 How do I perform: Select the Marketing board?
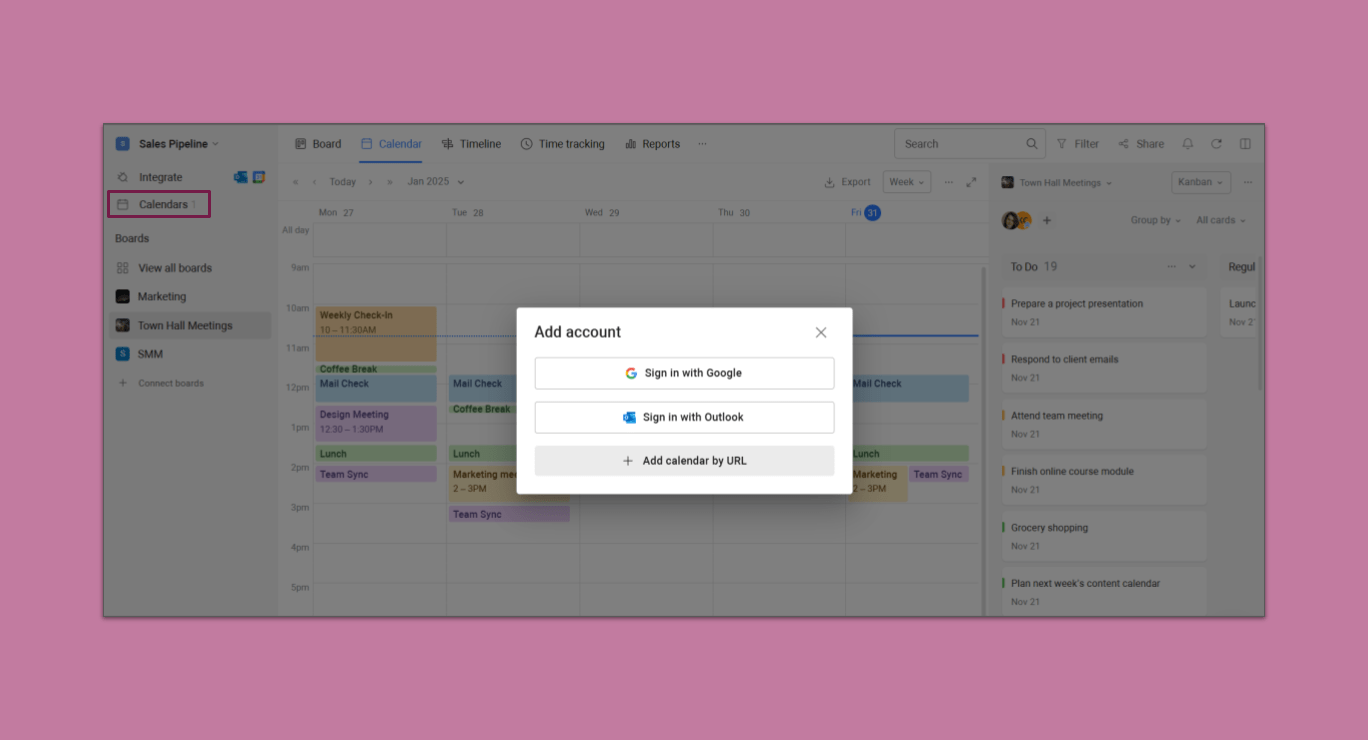point(162,297)
